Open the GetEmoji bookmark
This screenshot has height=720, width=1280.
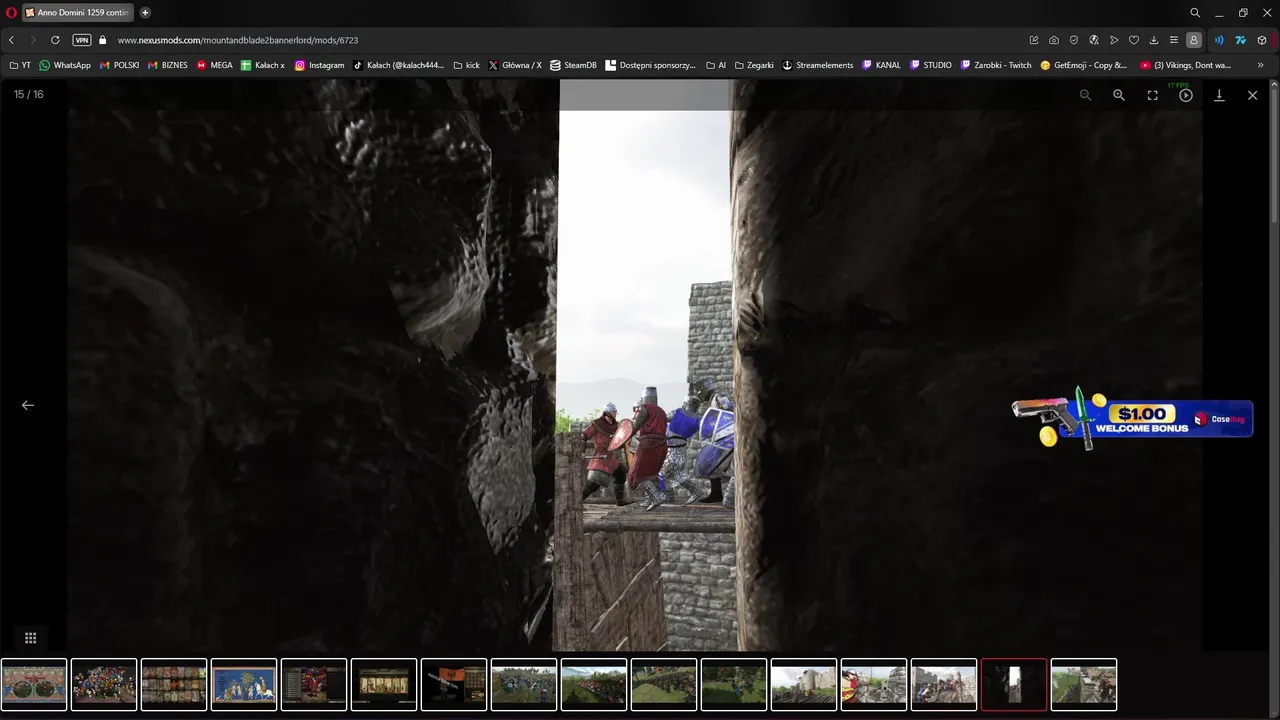pos(1084,65)
